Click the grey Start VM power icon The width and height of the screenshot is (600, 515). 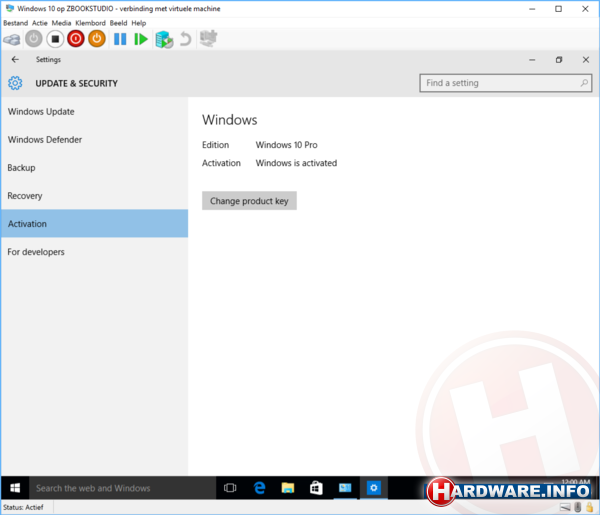34,39
